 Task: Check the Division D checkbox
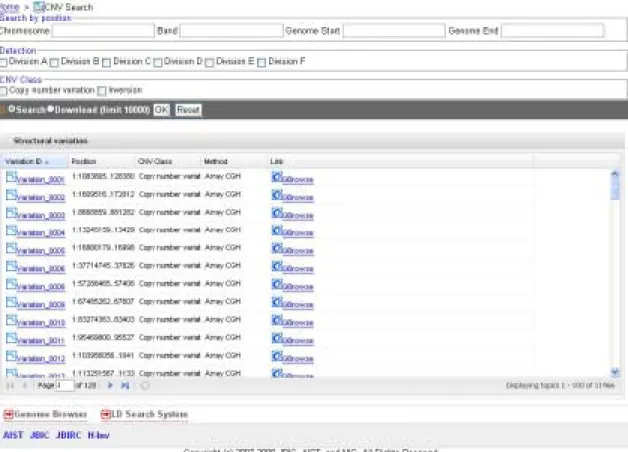point(158,62)
